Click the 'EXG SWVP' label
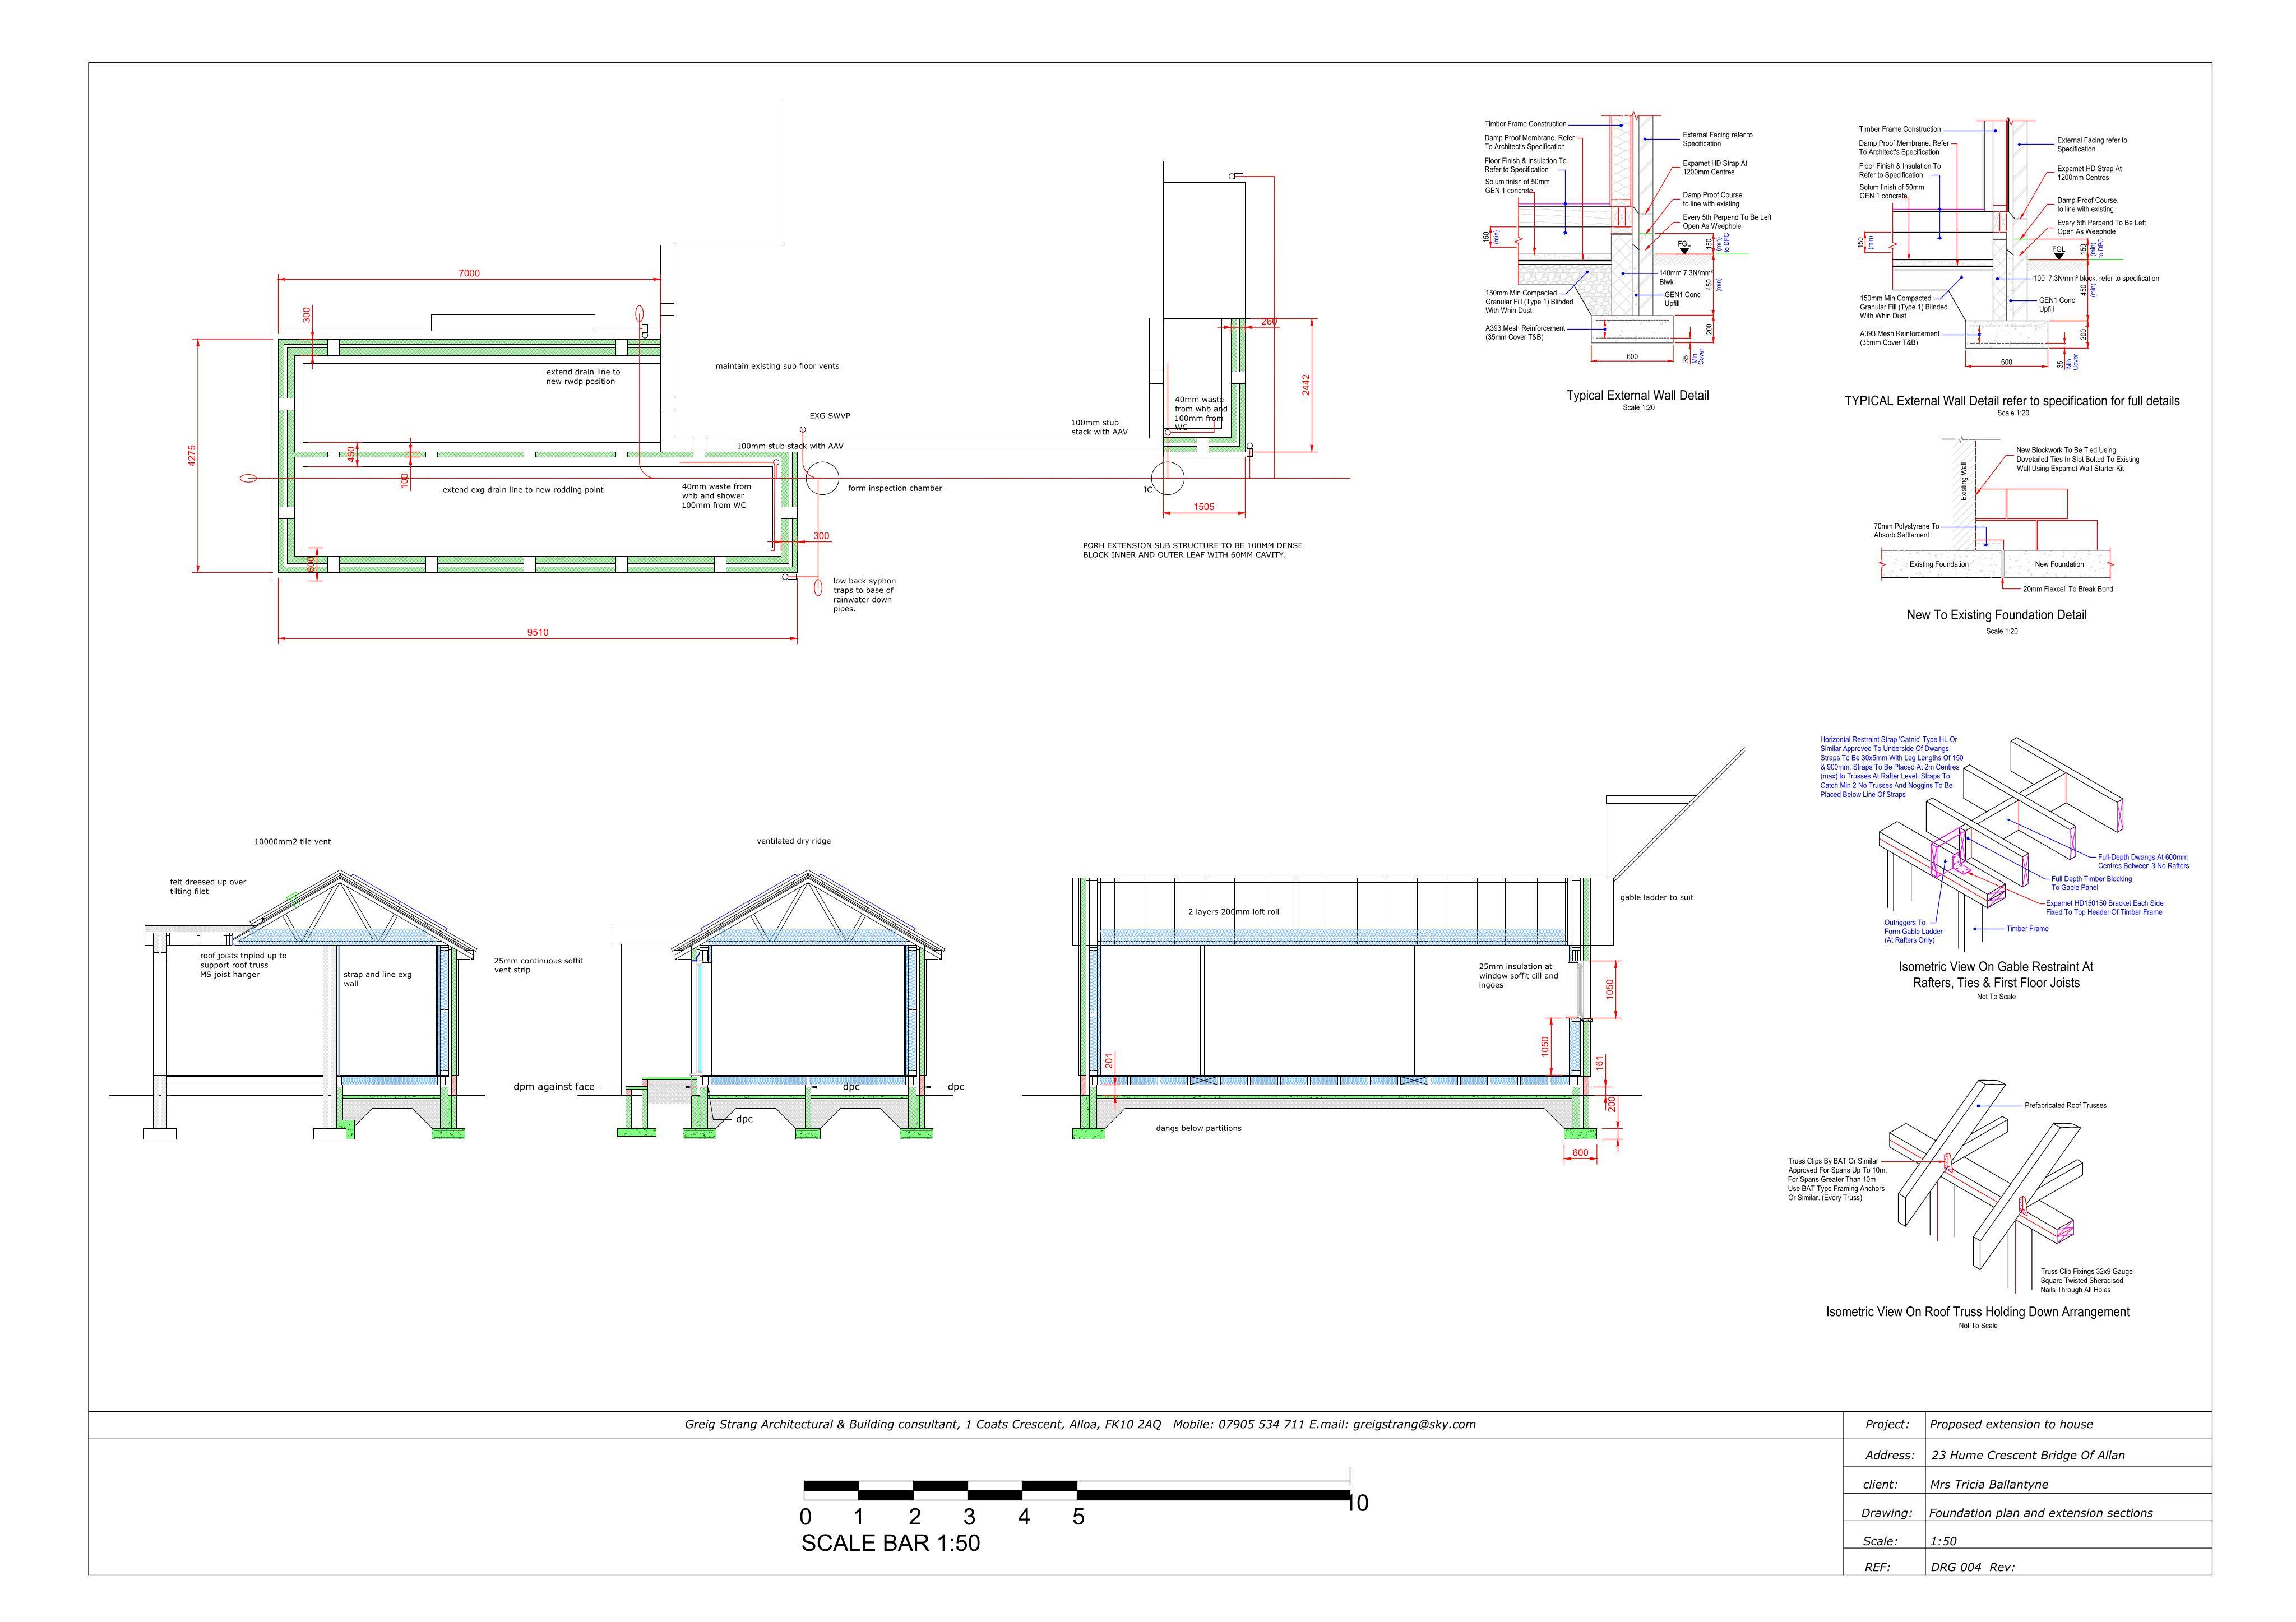The height and width of the screenshot is (1622, 2296). pyautogui.click(x=830, y=416)
